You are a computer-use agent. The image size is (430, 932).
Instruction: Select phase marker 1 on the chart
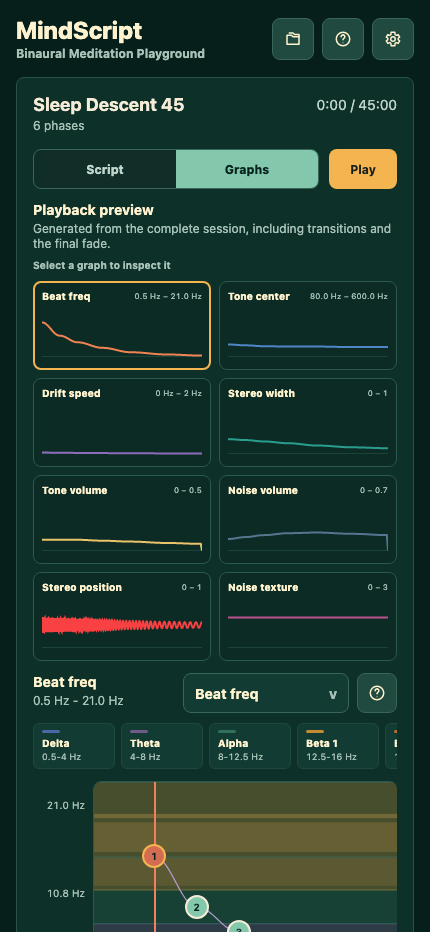point(154,856)
